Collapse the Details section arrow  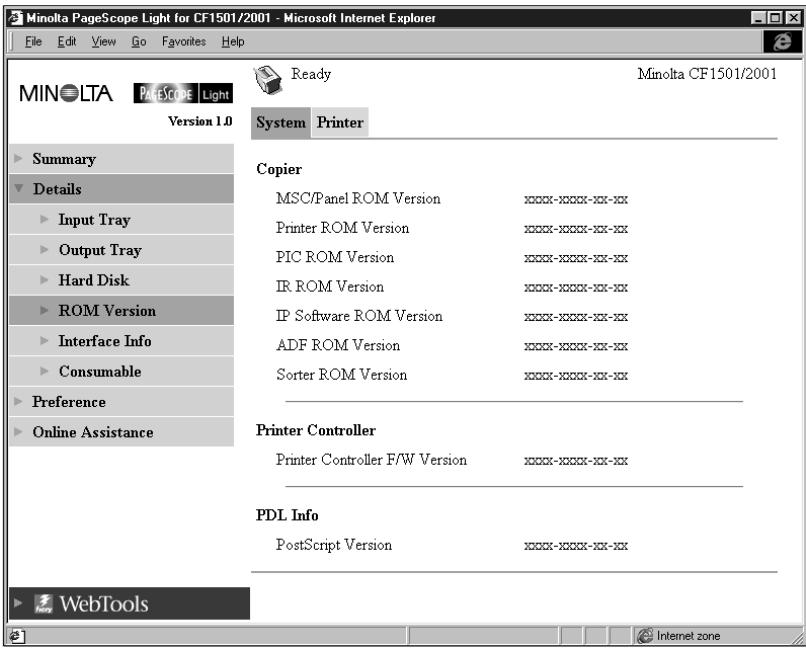click(x=19, y=188)
